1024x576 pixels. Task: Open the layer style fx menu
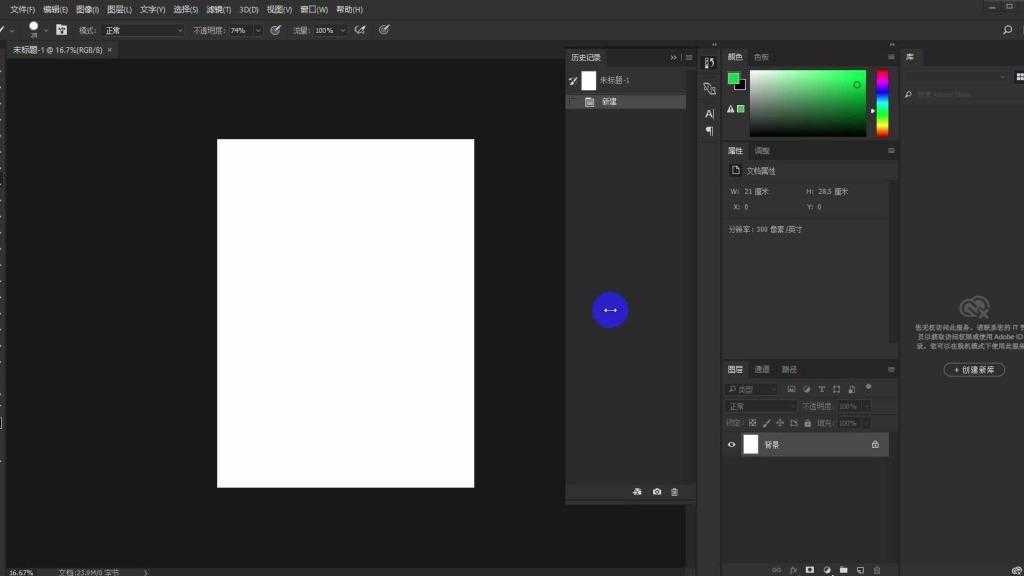coord(793,570)
